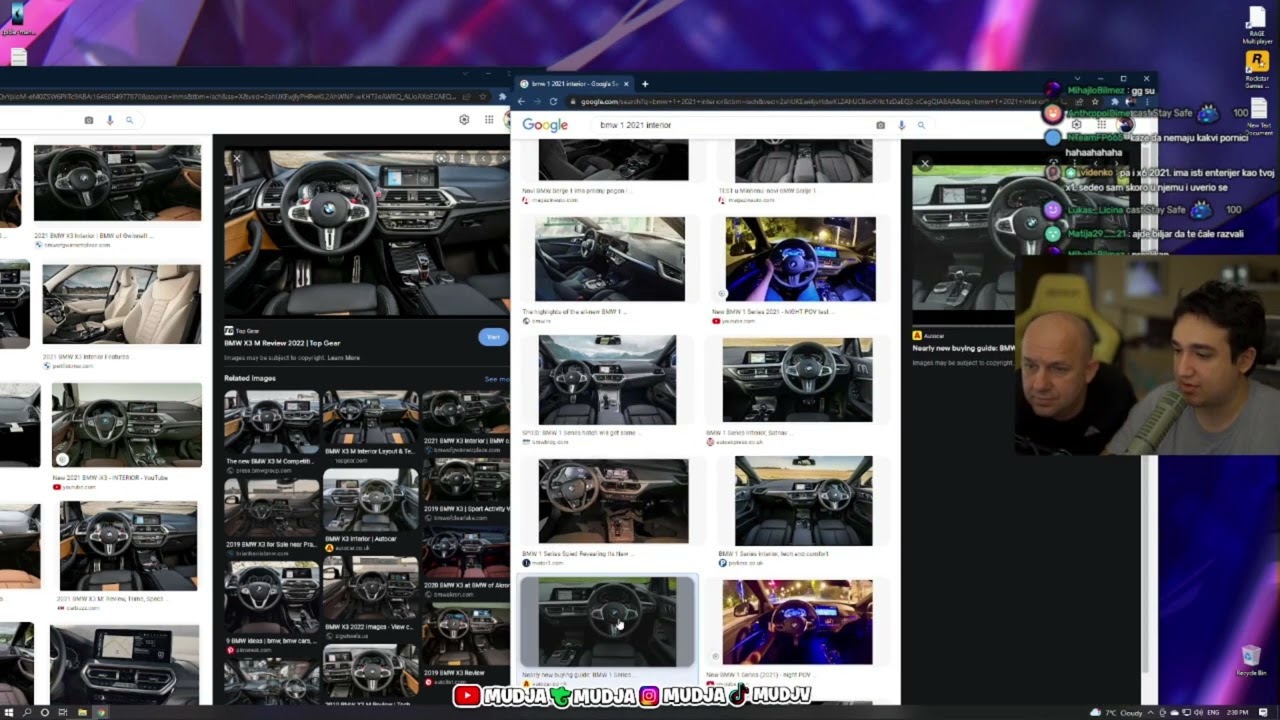1280x720 pixels.
Task: Close the BMW X3 M image preview panel
Action: coord(237,158)
